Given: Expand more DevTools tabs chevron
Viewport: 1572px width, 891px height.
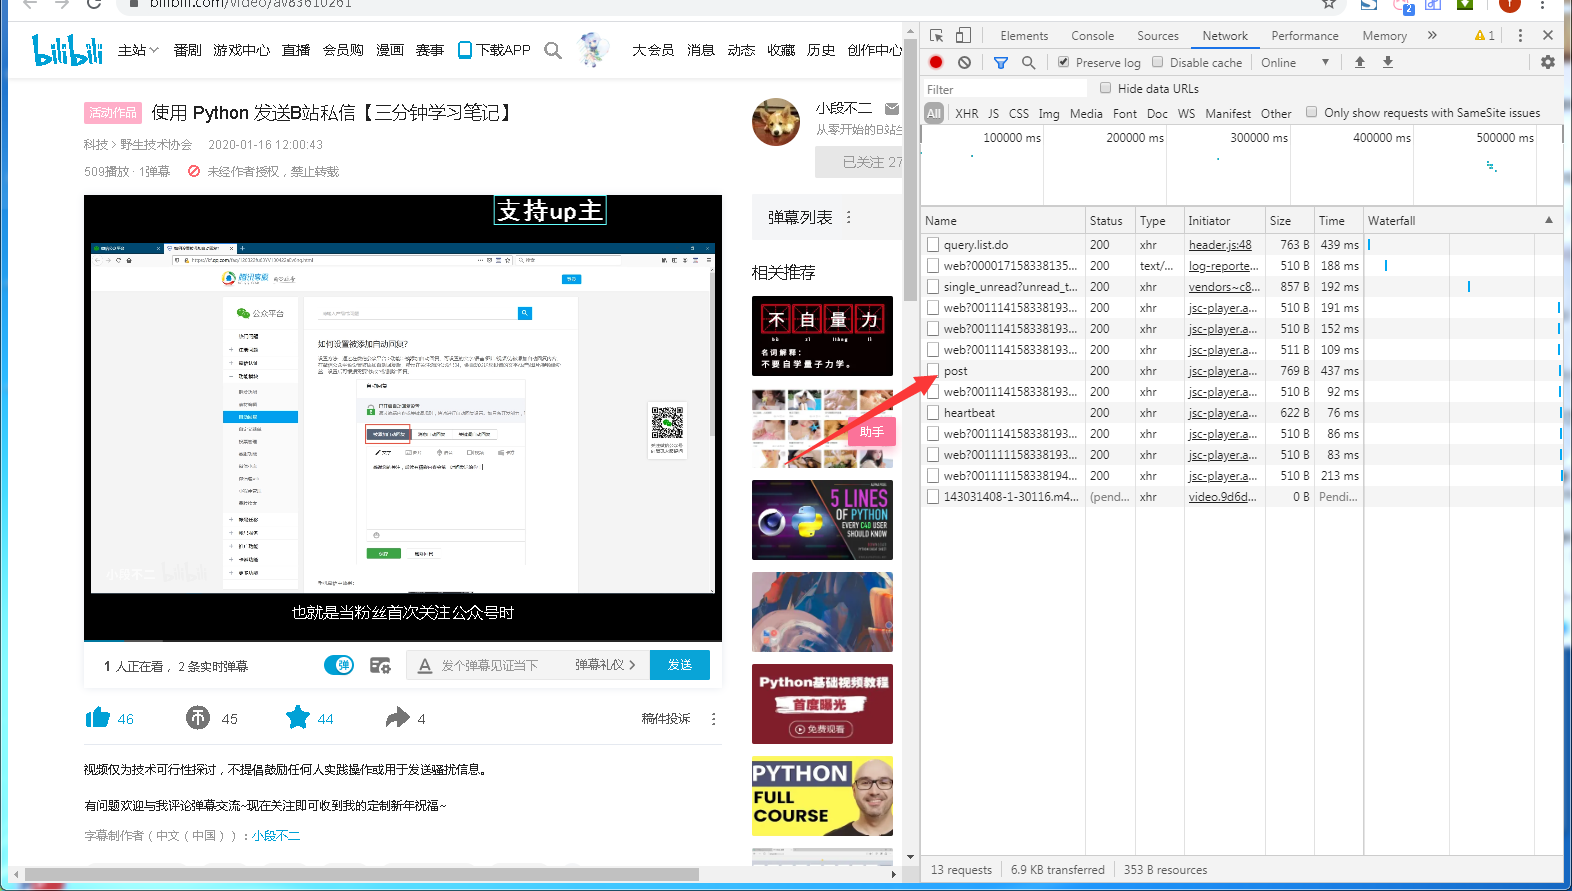Looking at the screenshot, I should (1432, 35).
